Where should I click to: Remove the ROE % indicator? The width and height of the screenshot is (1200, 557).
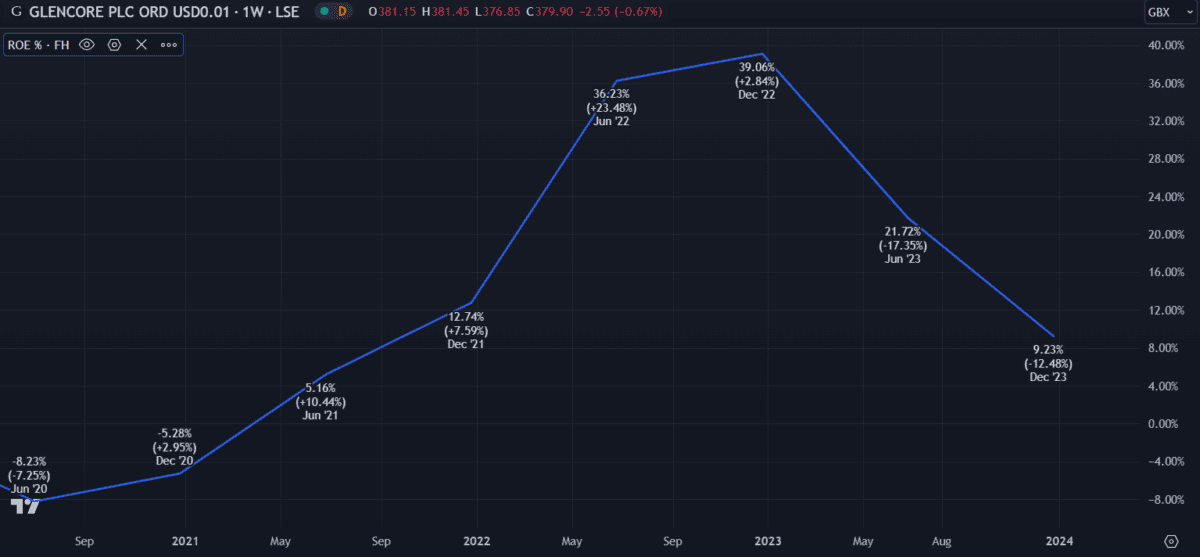pos(141,45)
